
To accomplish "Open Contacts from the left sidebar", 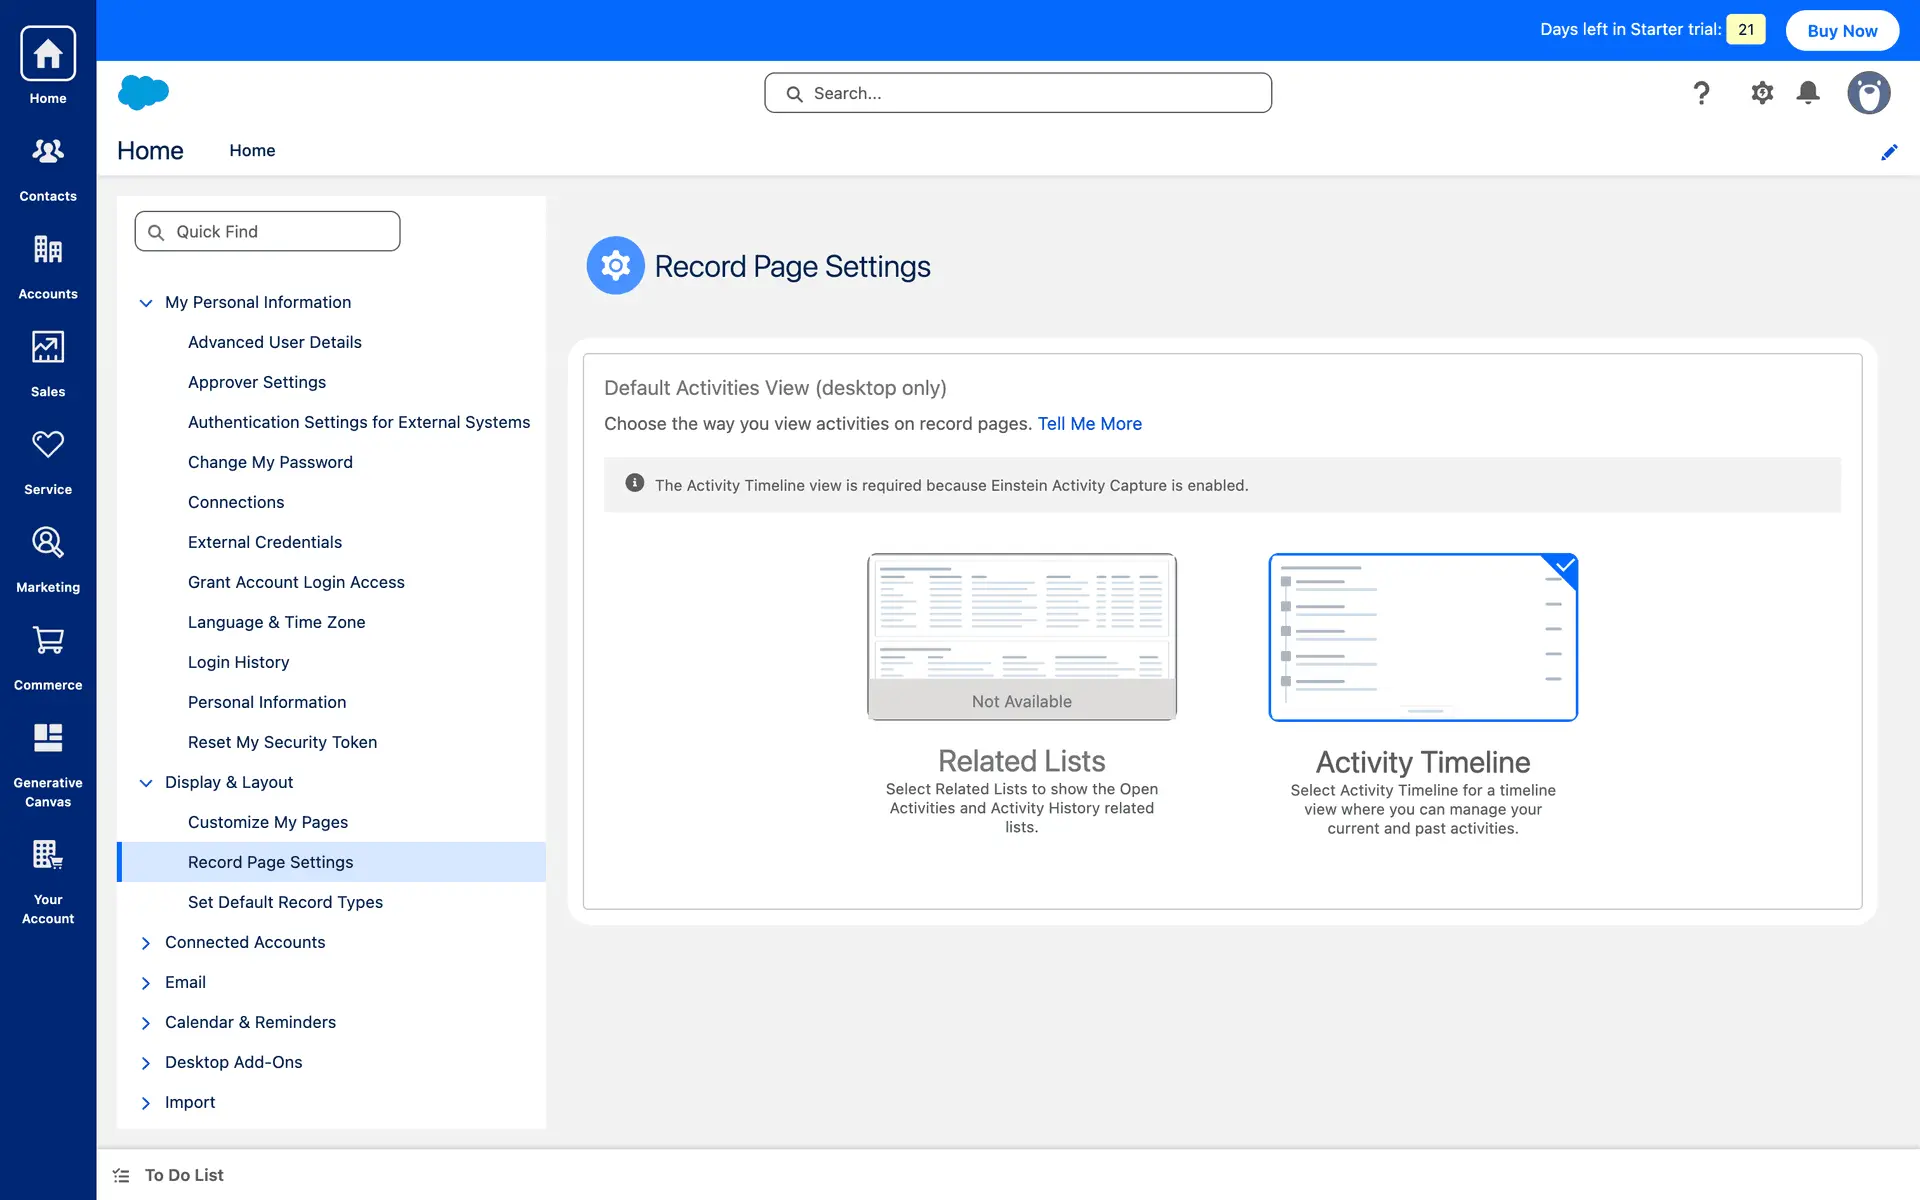I will pyautogui.click(x=47, y=167).
